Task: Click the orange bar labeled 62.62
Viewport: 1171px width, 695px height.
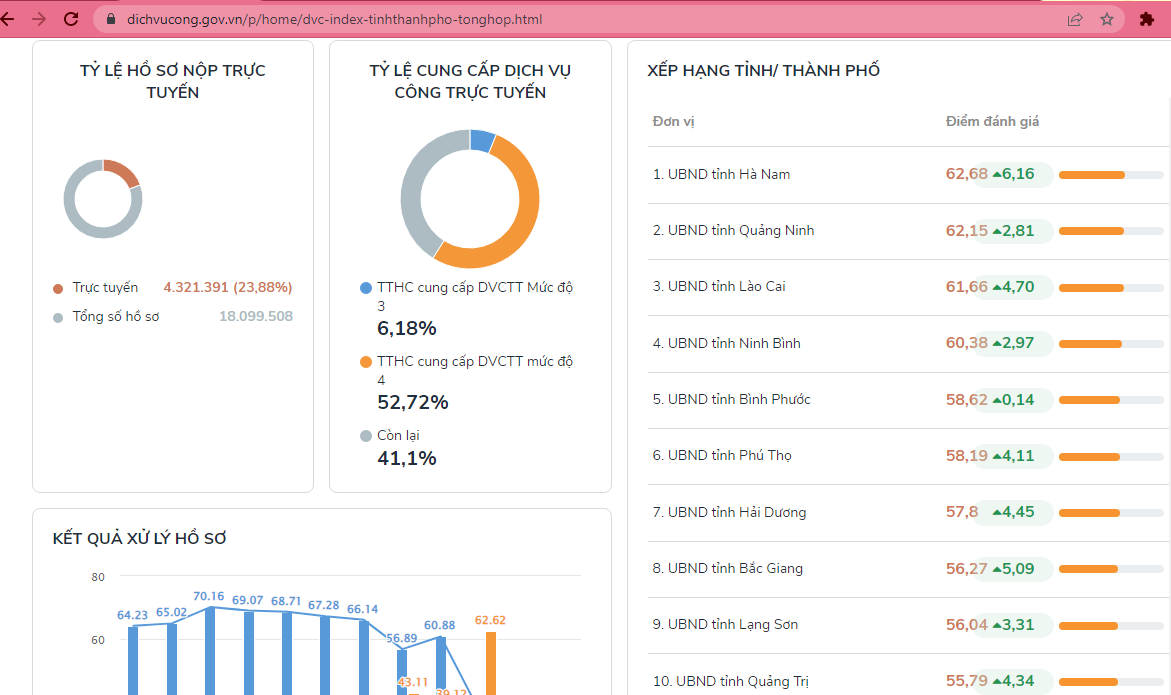Action: click(x=491, y=663)
